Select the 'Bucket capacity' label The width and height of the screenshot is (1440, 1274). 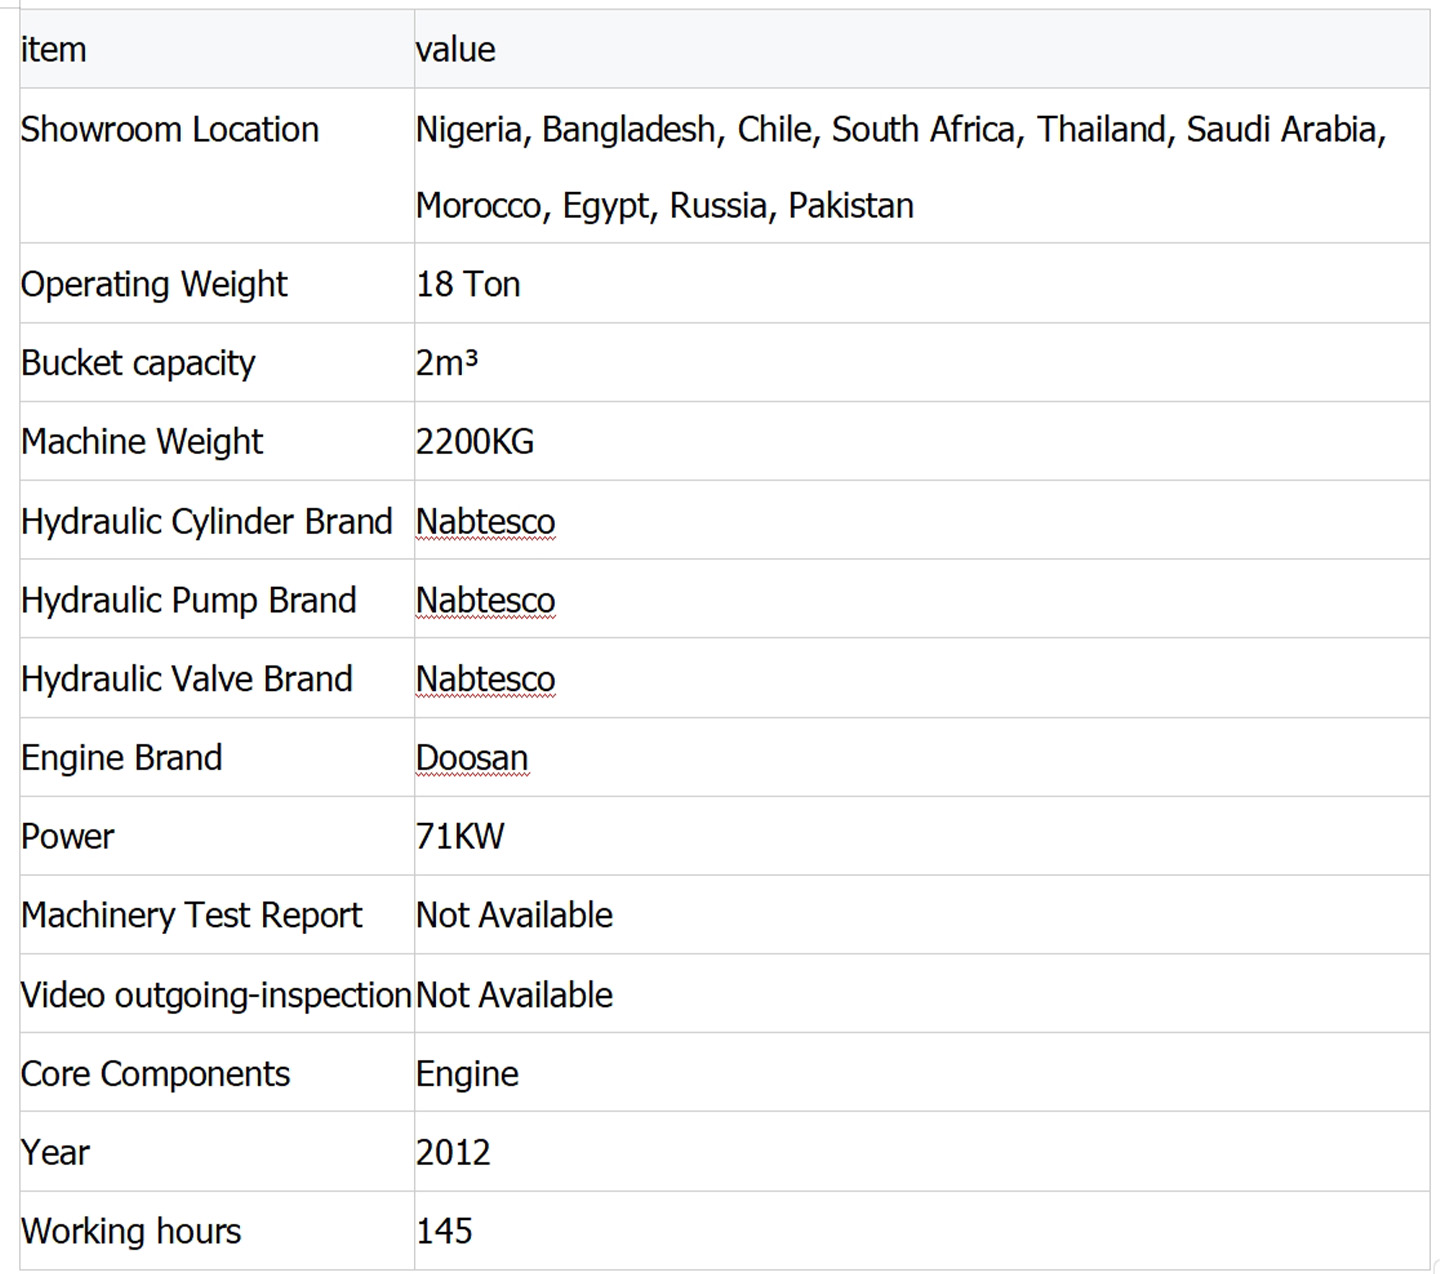[138, 363]
